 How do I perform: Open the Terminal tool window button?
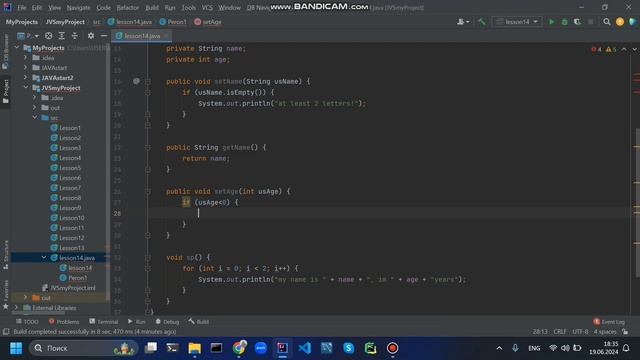click(104, 322)
